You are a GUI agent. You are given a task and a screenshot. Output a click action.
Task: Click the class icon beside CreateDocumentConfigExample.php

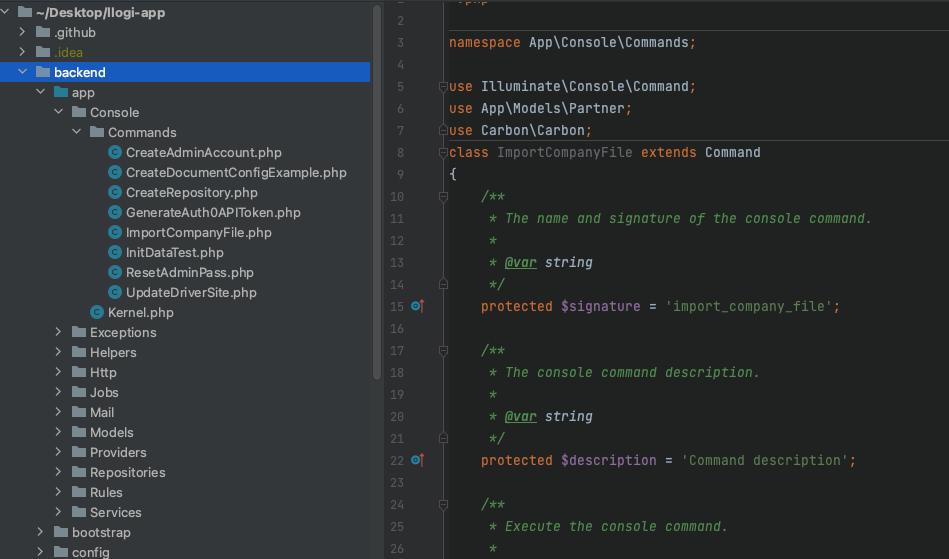pos(115,172)
